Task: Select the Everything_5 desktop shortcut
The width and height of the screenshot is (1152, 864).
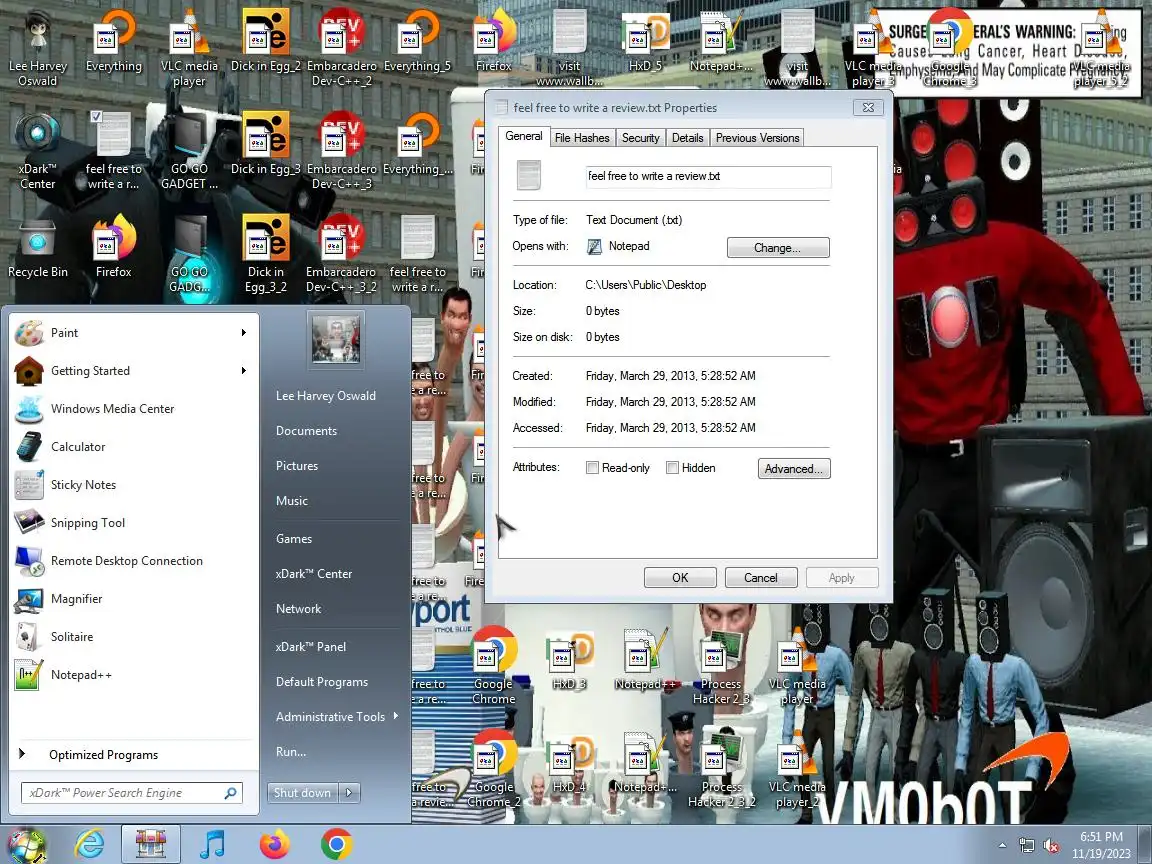Action: pos(417,43)
